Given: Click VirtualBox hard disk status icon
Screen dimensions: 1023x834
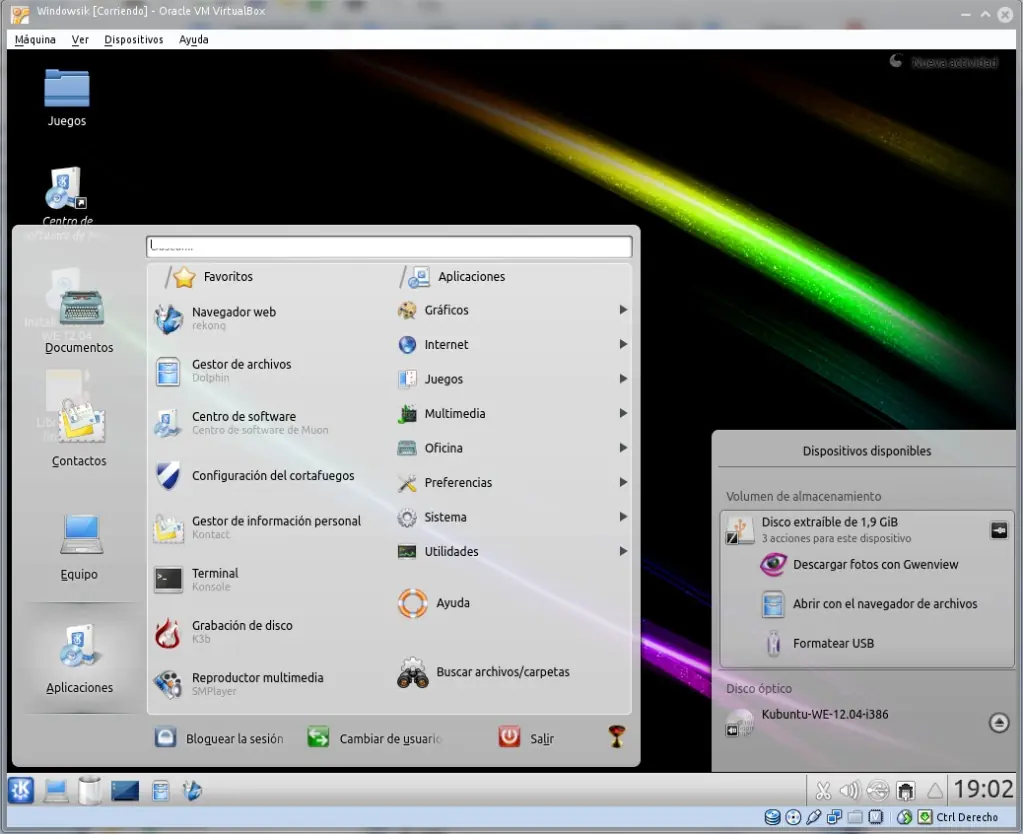Looking at the screenshot, I should [x=772, y=817].
